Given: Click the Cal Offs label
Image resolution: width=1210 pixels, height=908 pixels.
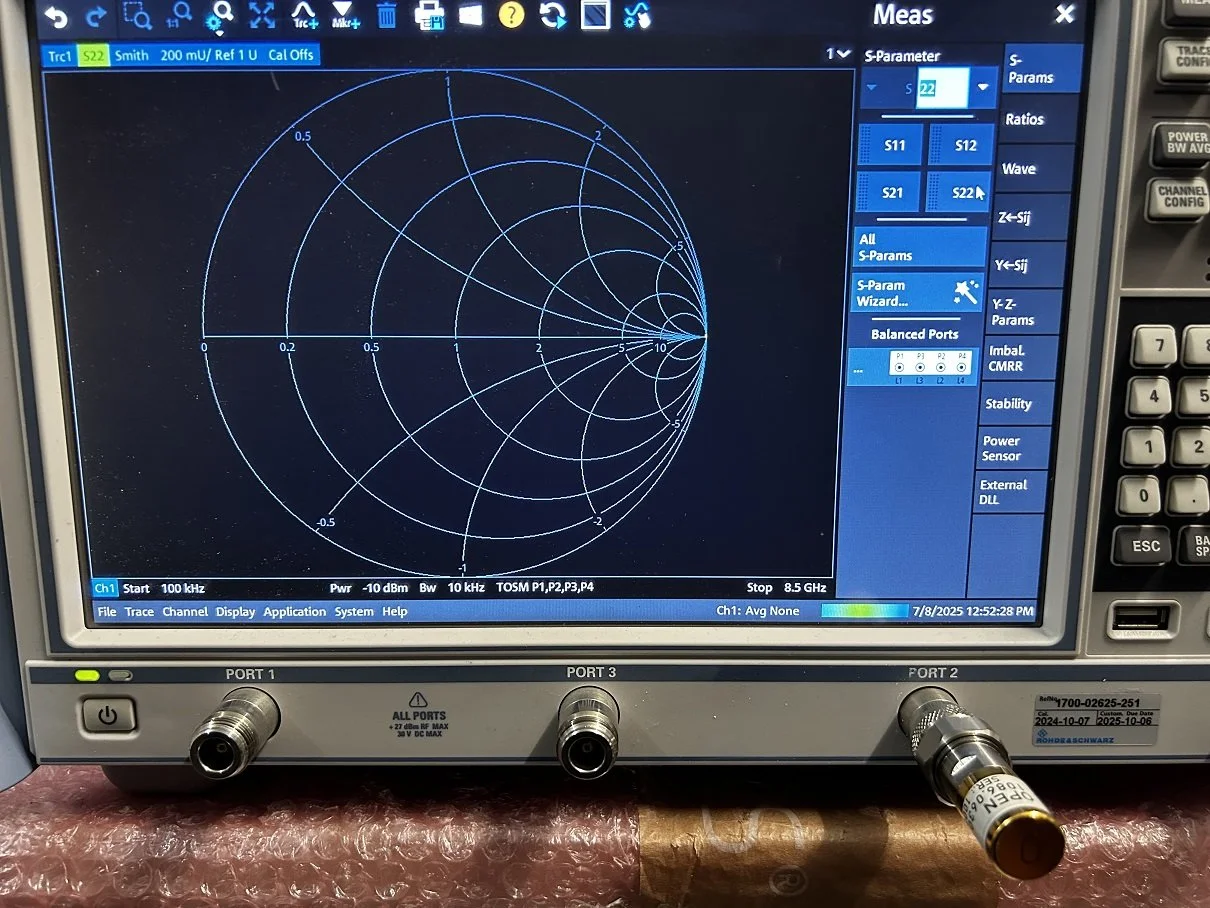Looking at the screenshot, I should [290, 55].
